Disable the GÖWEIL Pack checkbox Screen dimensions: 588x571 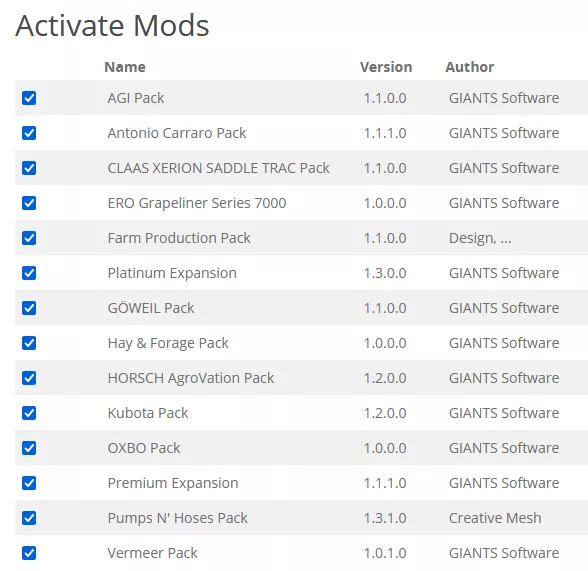[29, 308]
